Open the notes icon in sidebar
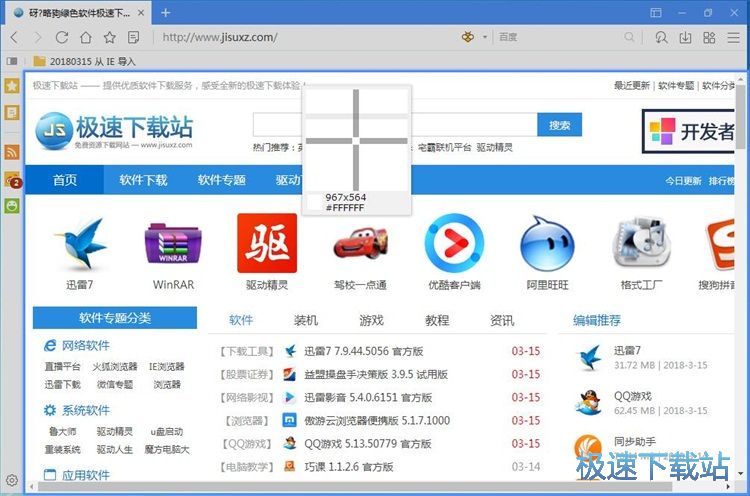Viewport: 750px width, 496px height. click(12, 112)
